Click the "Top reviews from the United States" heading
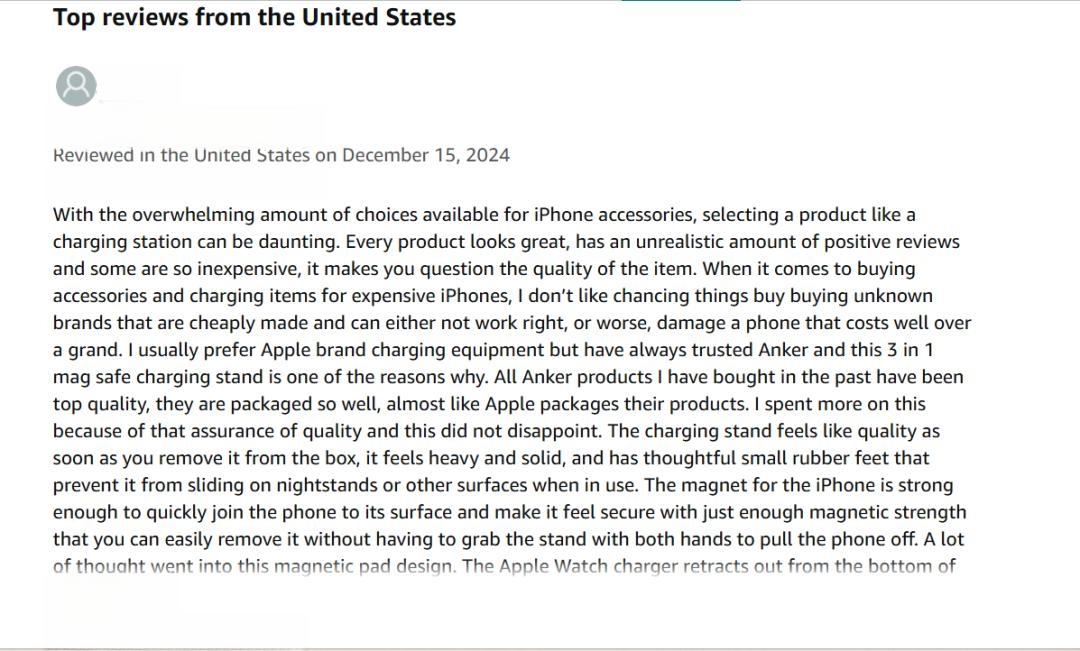The width and height of the screenshot is (1080, 651). point(254,17)
